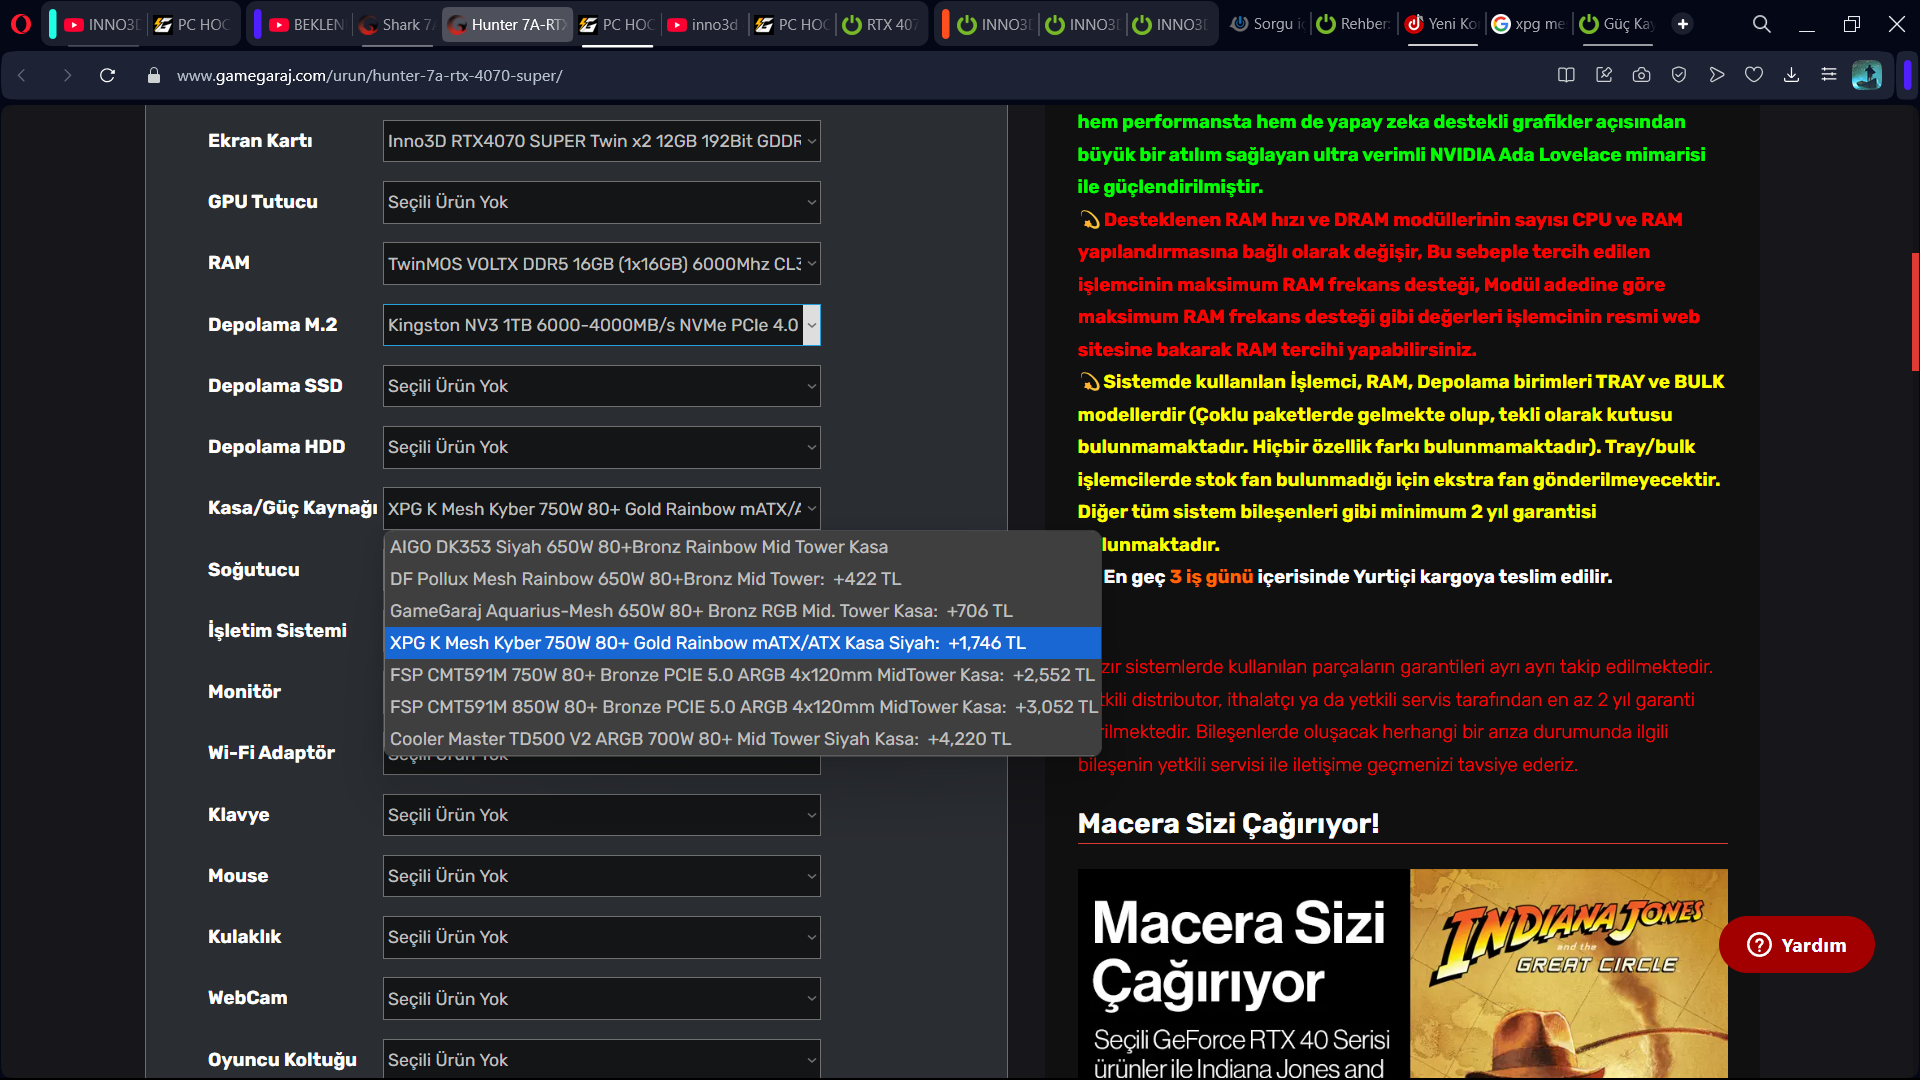The height and width of the screenshot is (1080, 1920).
Task: Click the Opera snapshot camera icon
Action: pyautogui.click(x=1641, y=75)
